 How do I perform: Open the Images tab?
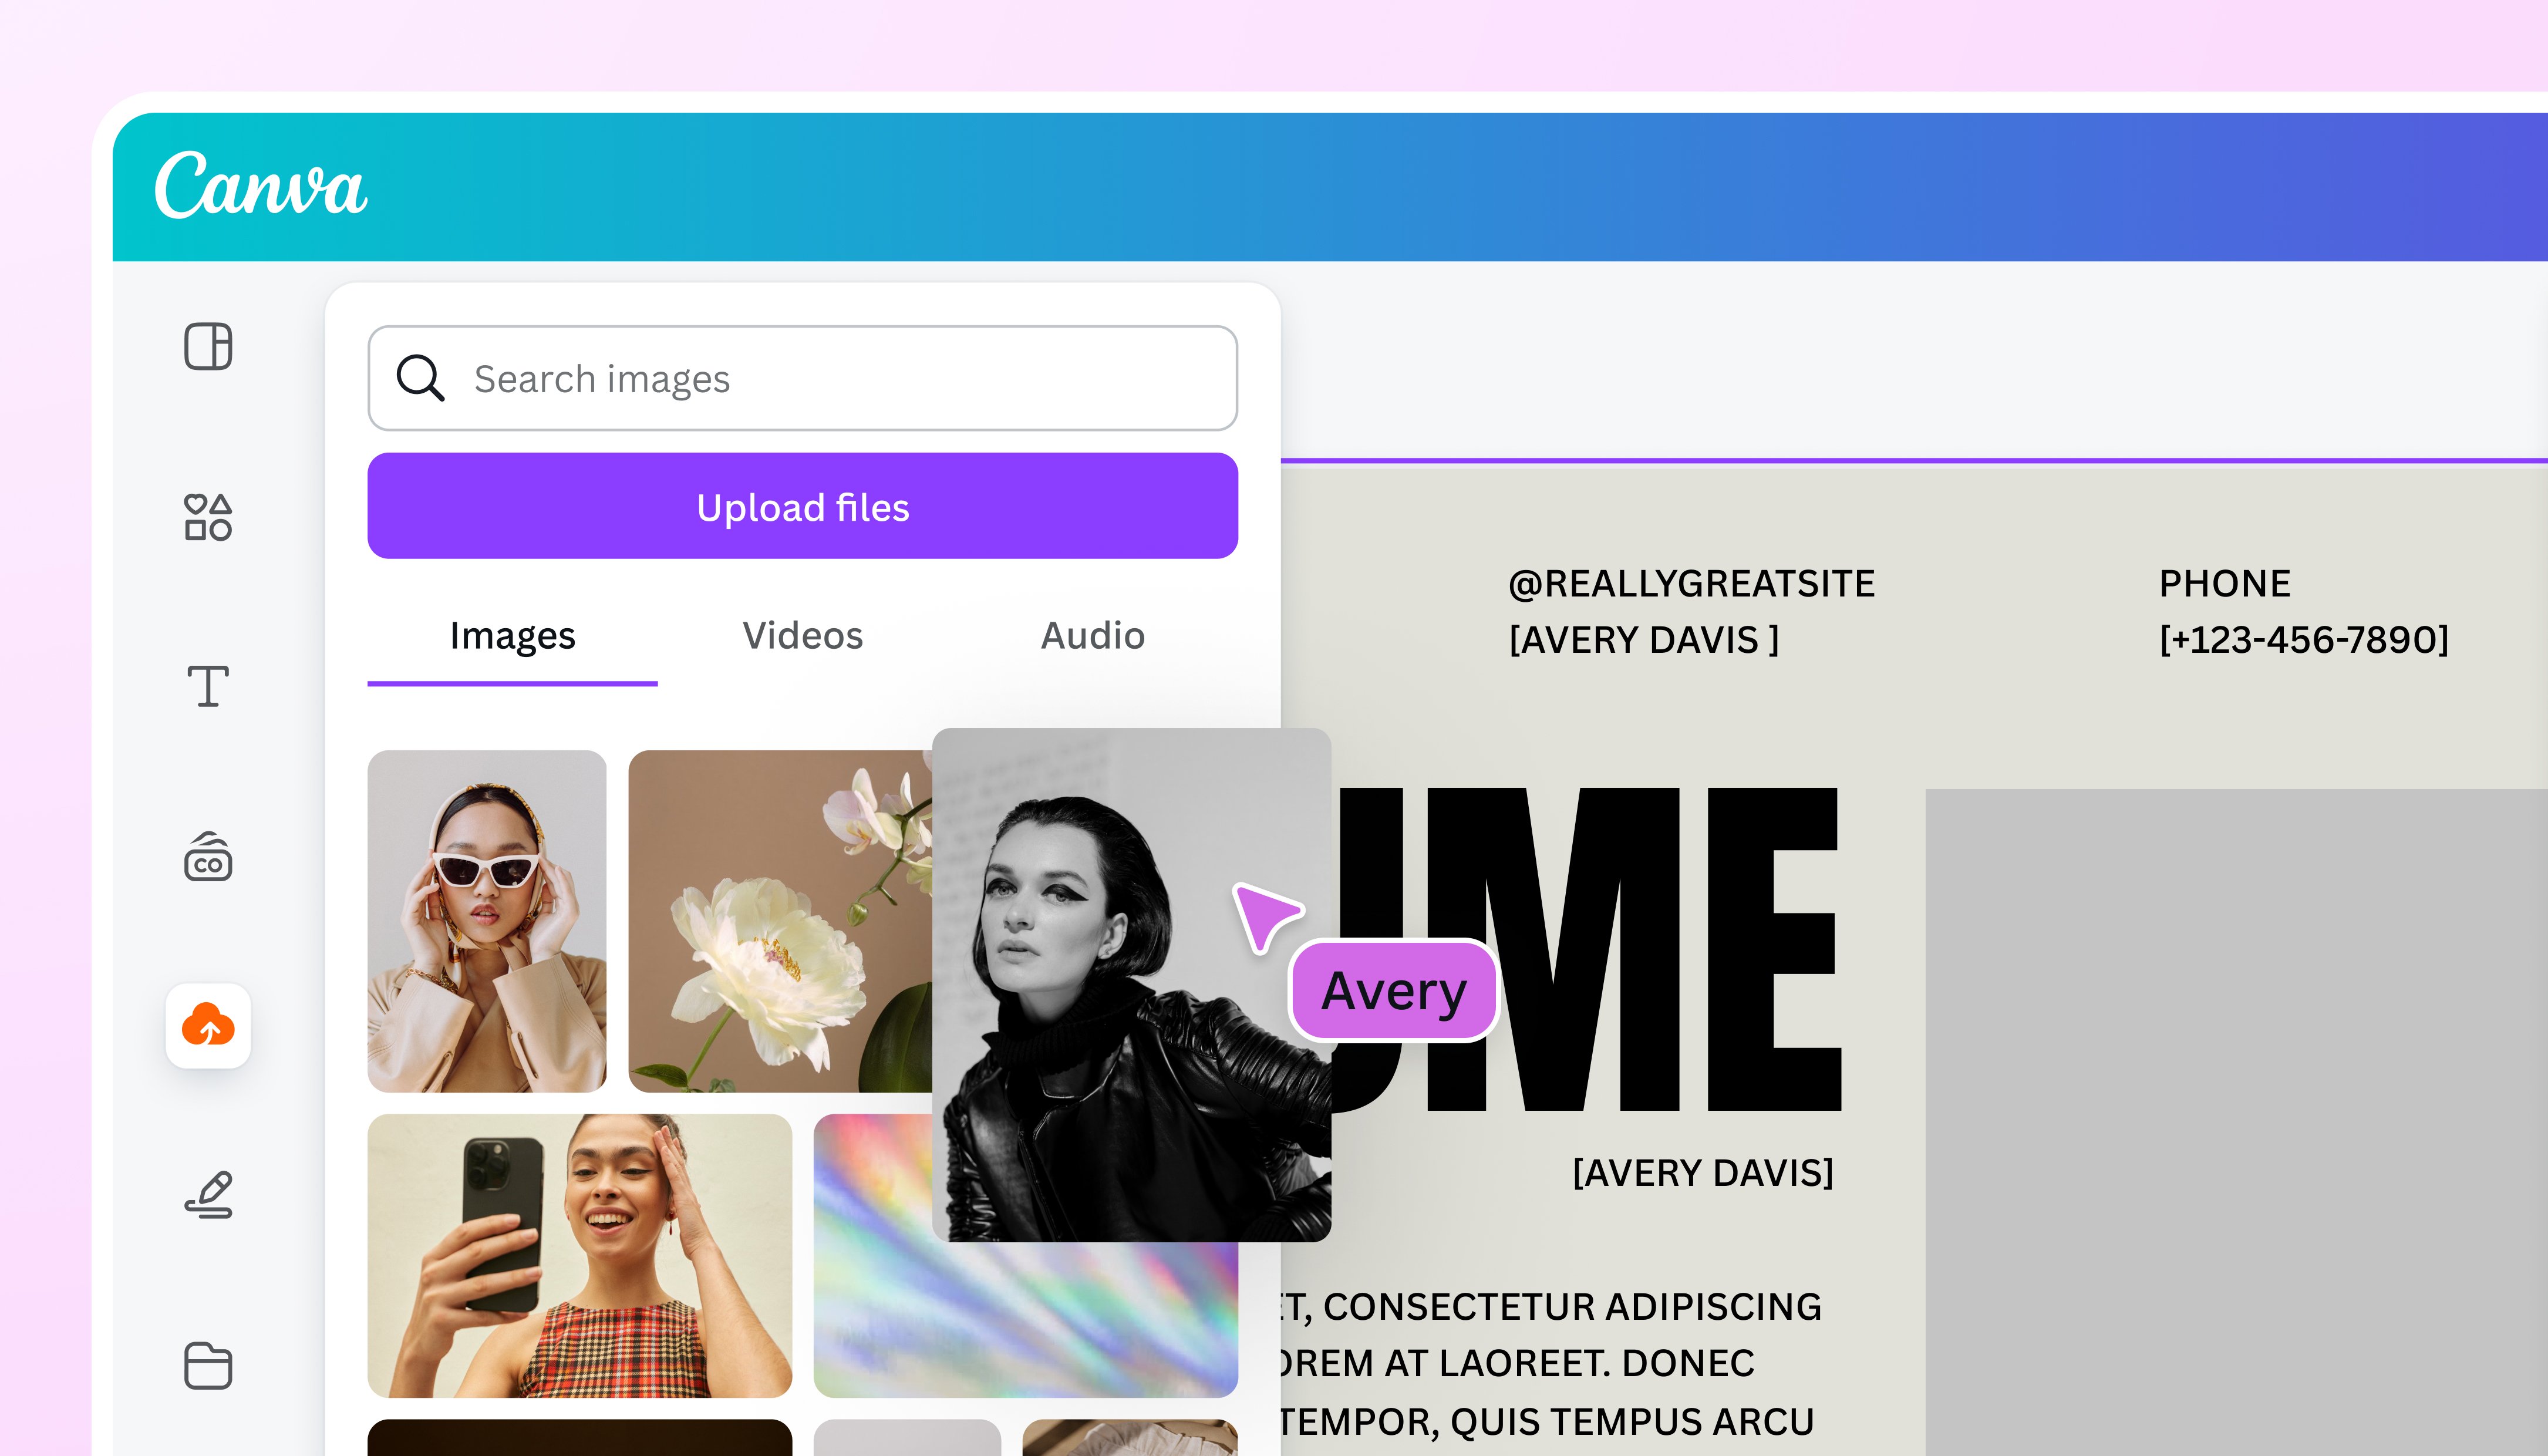512,636
